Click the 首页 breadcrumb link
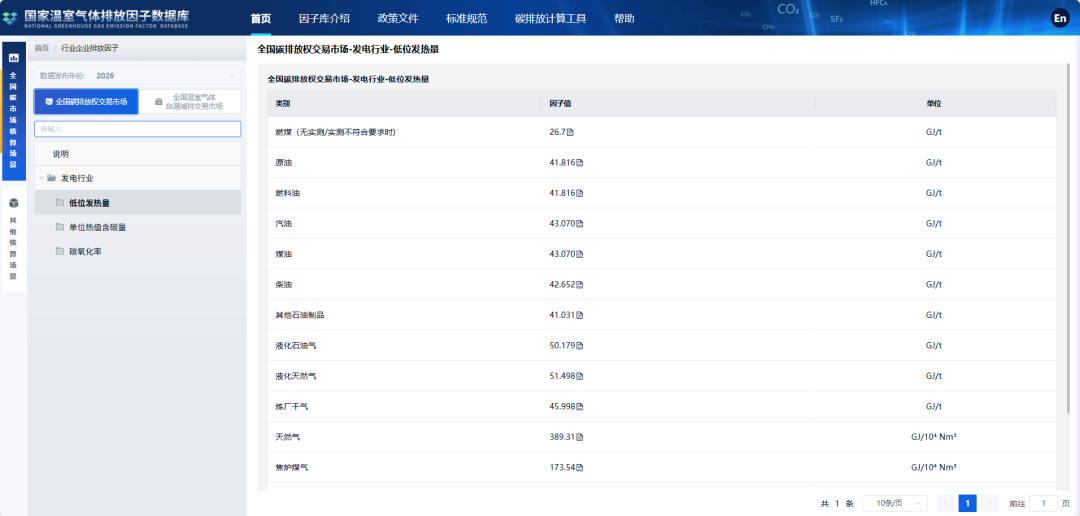The height and width of the screenshot is (516, 1080). click(x=42, y=48)
